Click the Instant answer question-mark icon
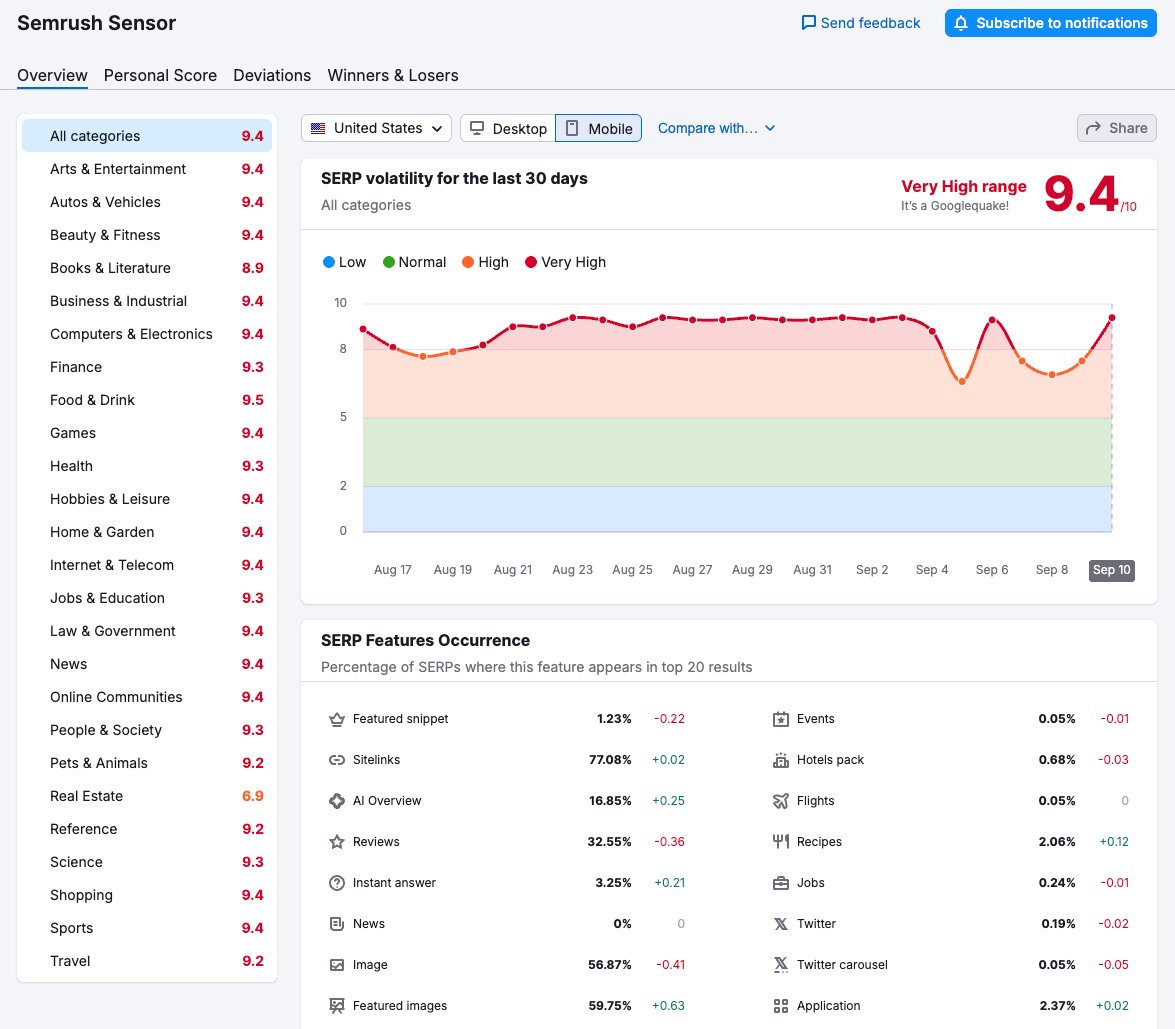The image size is (1175, 1029). [334, 882]
